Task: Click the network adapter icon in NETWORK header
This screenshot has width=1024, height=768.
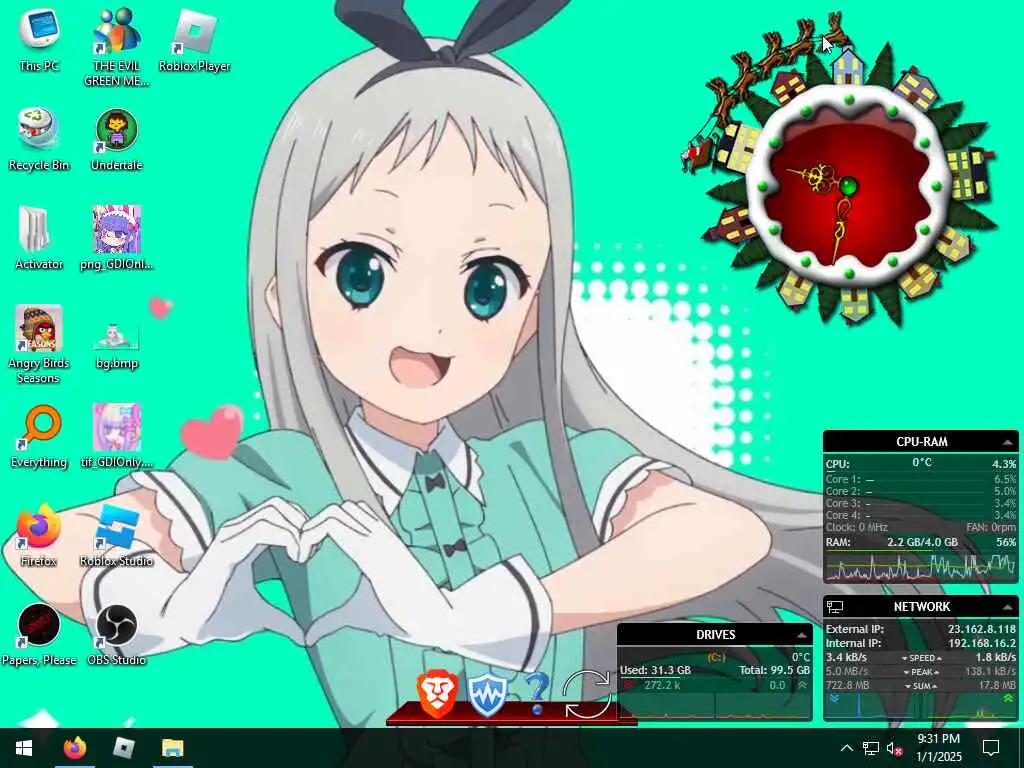Action: [835, 607]
